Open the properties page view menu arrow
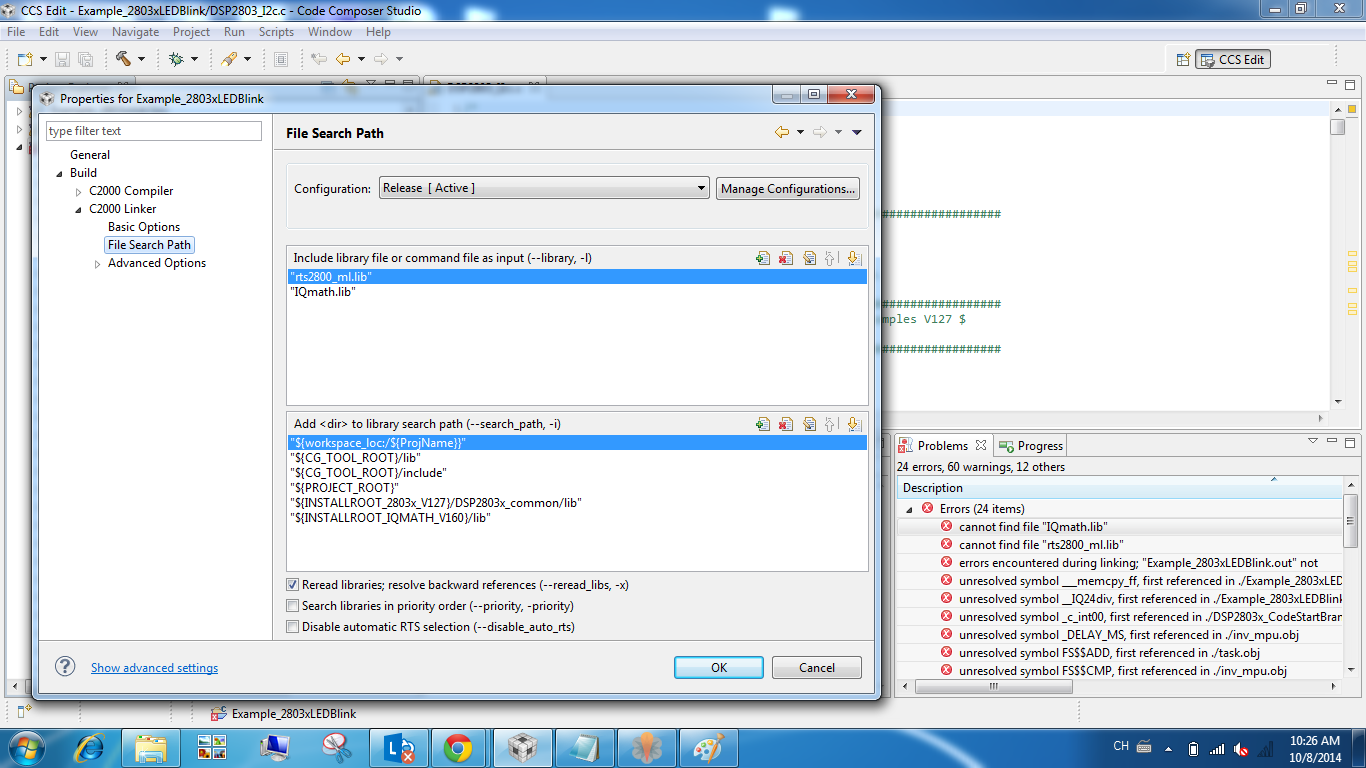 857,133
